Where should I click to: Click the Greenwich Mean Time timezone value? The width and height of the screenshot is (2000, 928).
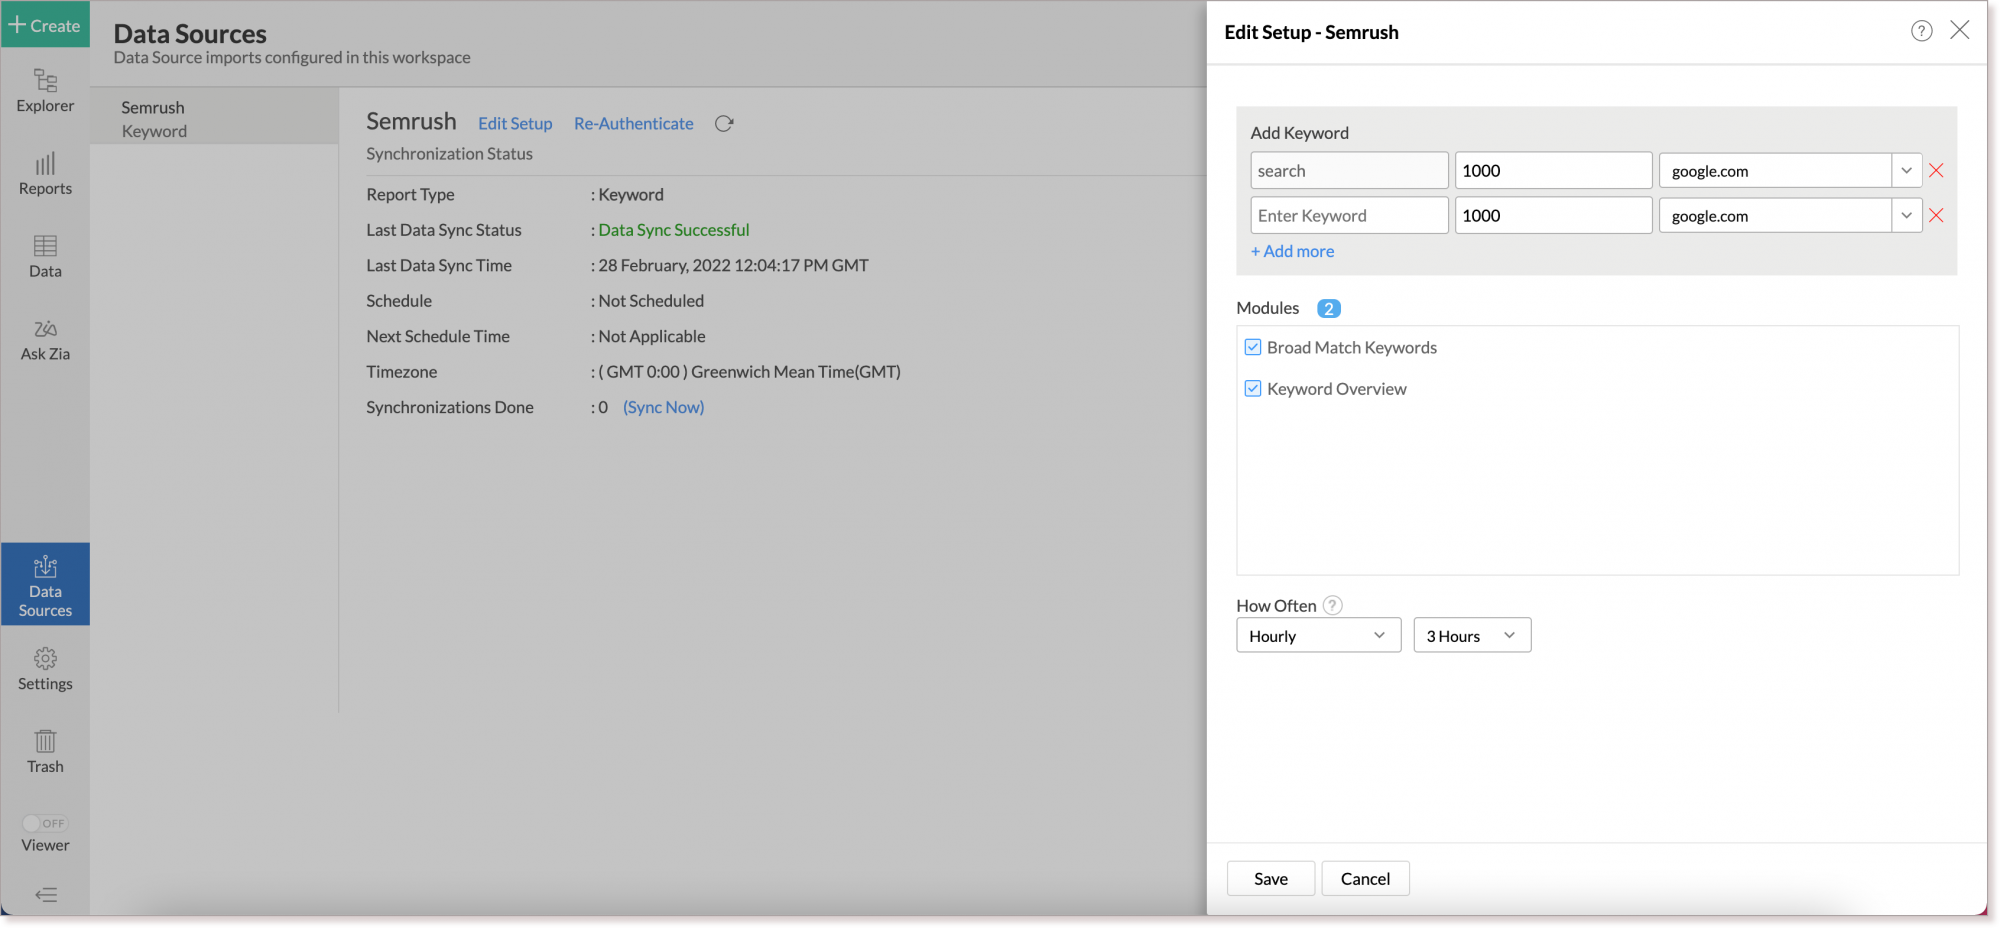(749, 372)
